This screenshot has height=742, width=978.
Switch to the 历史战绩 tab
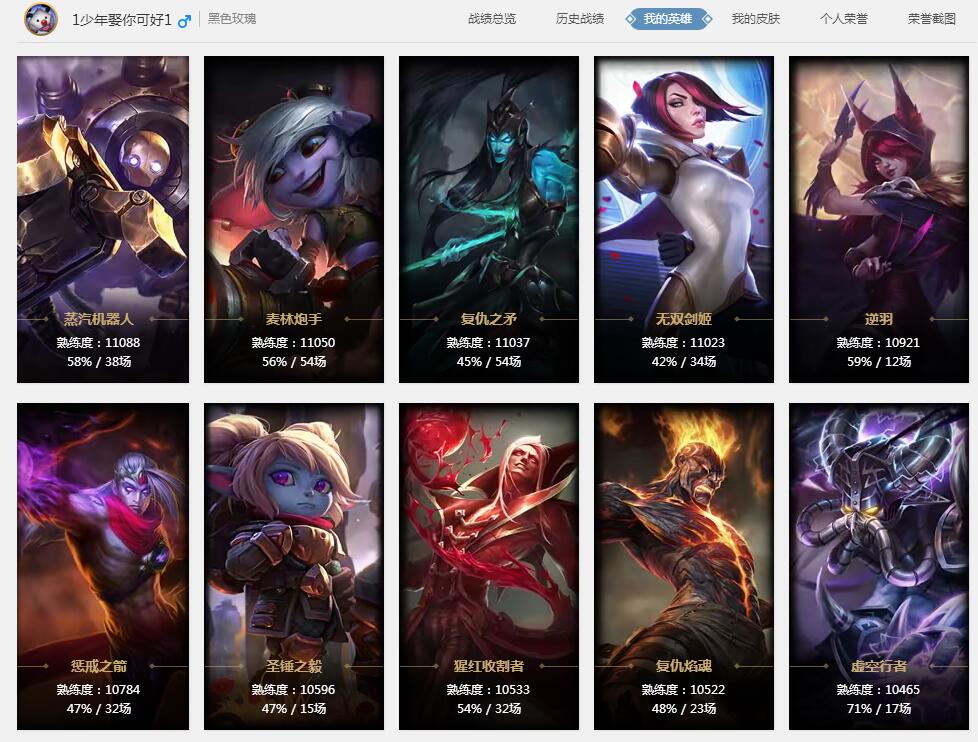580,19
